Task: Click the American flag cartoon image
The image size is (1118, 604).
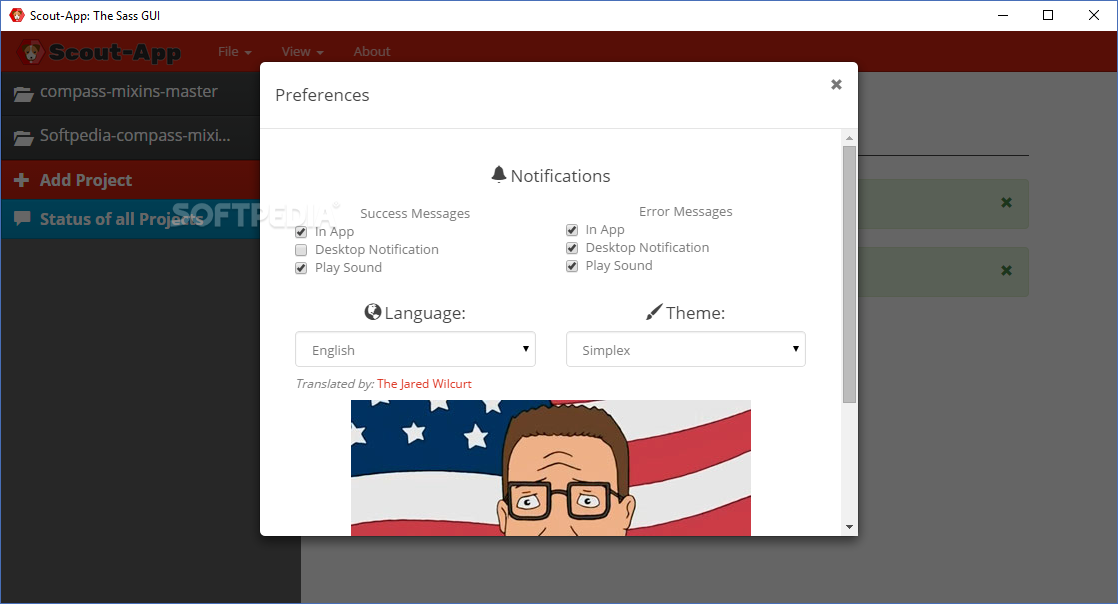Action: click(550, 468)
